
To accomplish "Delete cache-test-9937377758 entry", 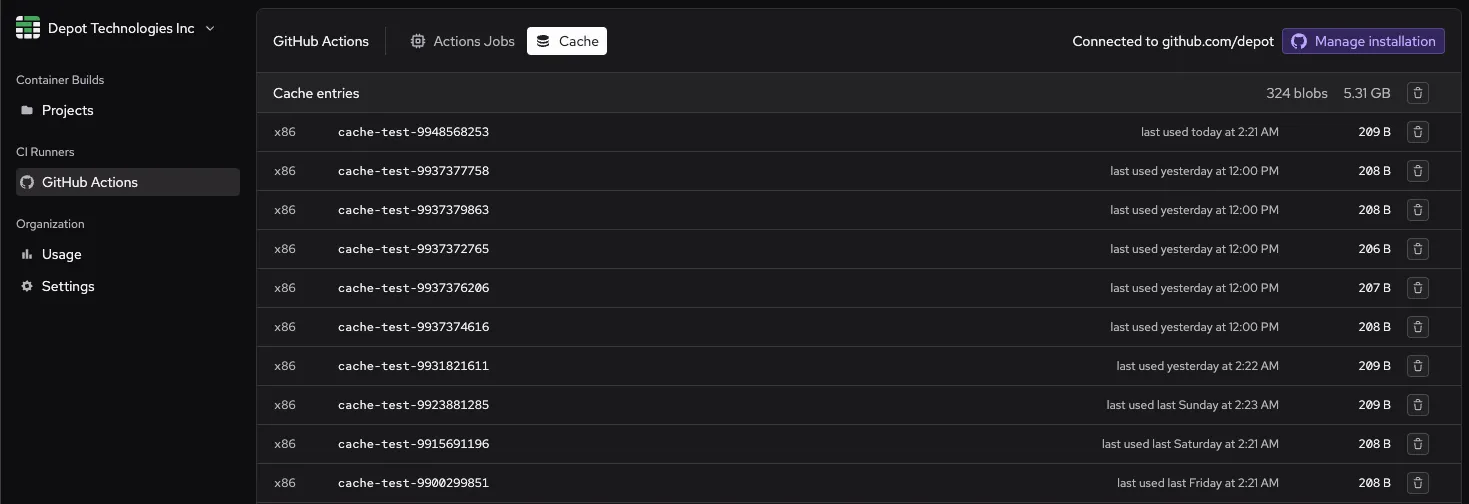I will point(1417,171).
